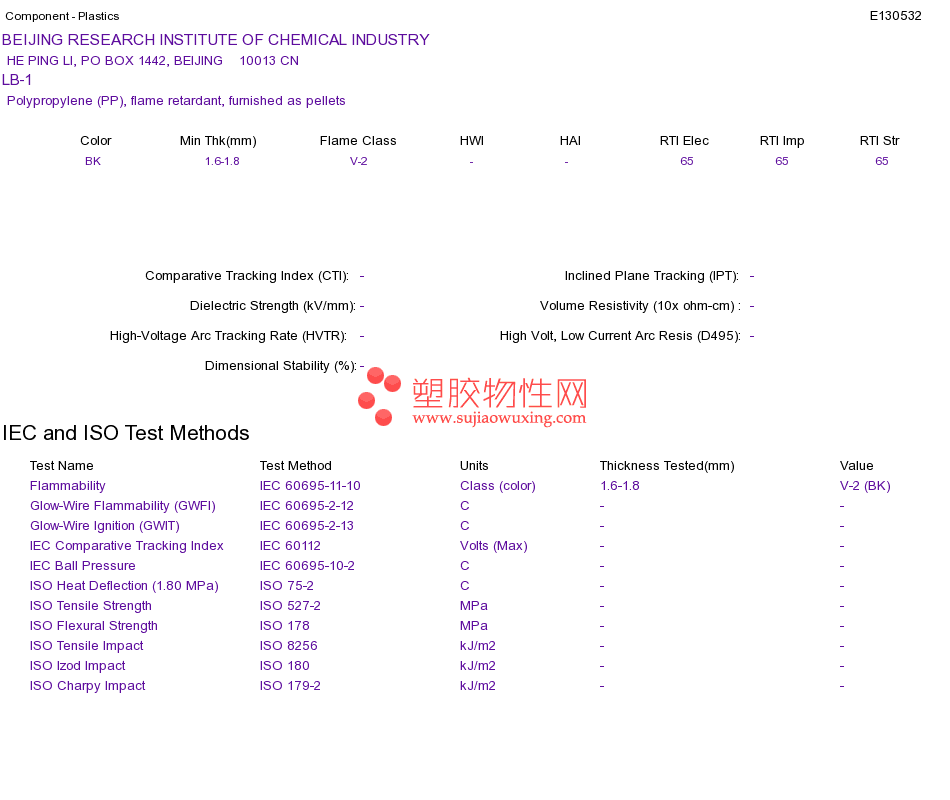Click the Thickness Tested(mm) column header
The height and width of the screenshot is (800, 950).
[x=666, y=466]
